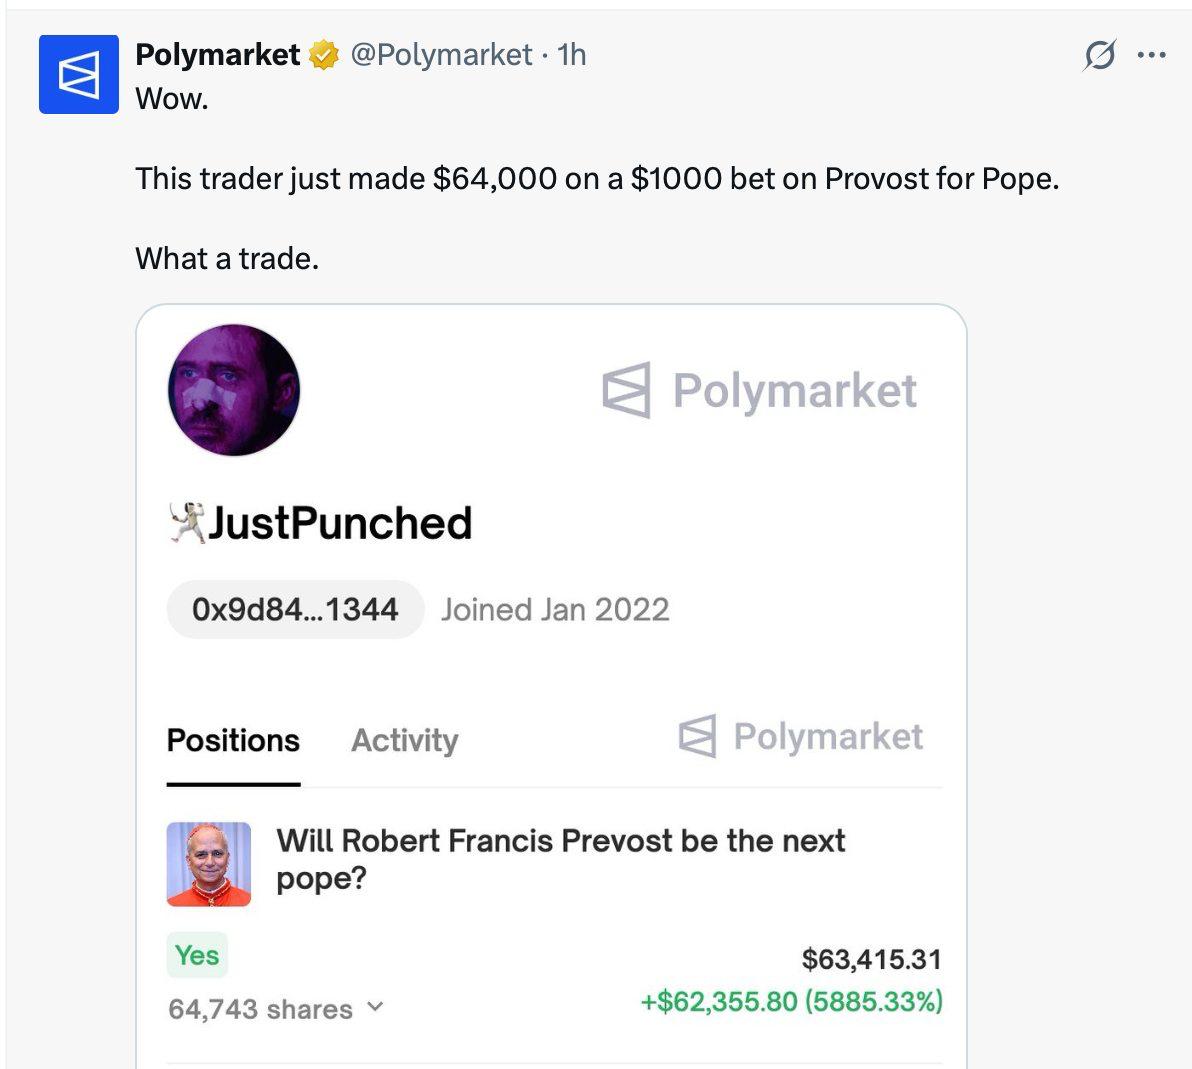The height and width of the screenshot is (1069, 1192).
Task: Open the Prevost cardinal thumbnail
Action: pos(209,864)
